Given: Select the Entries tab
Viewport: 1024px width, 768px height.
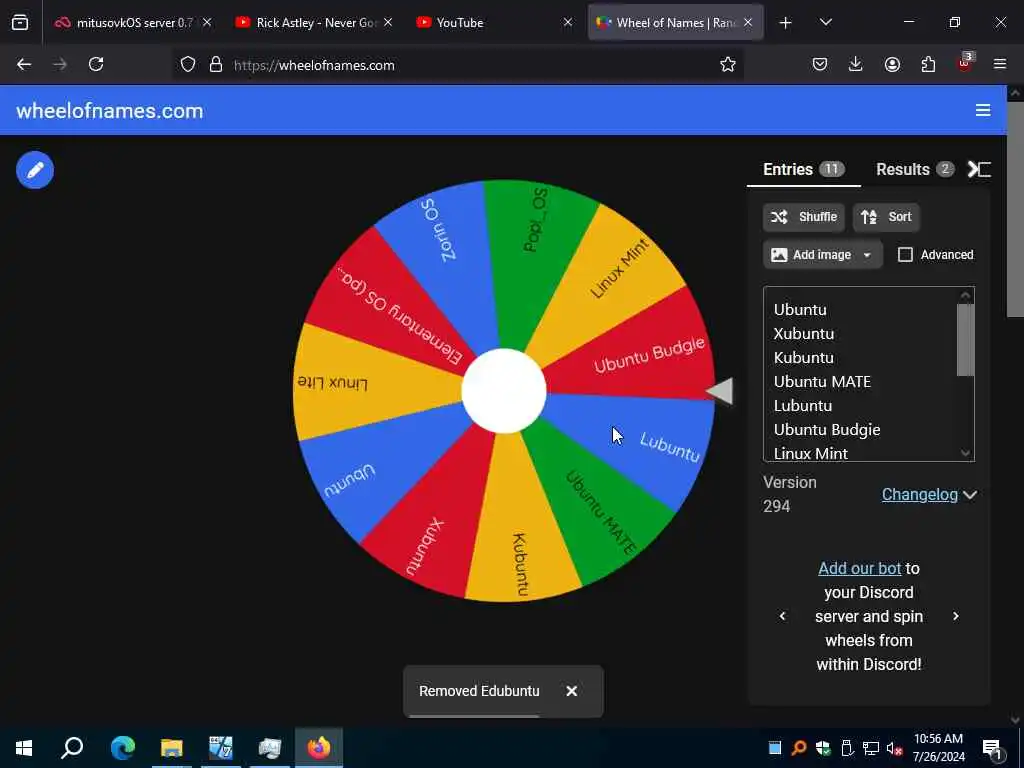Looking at the screenshot, I should coord(803,169).
